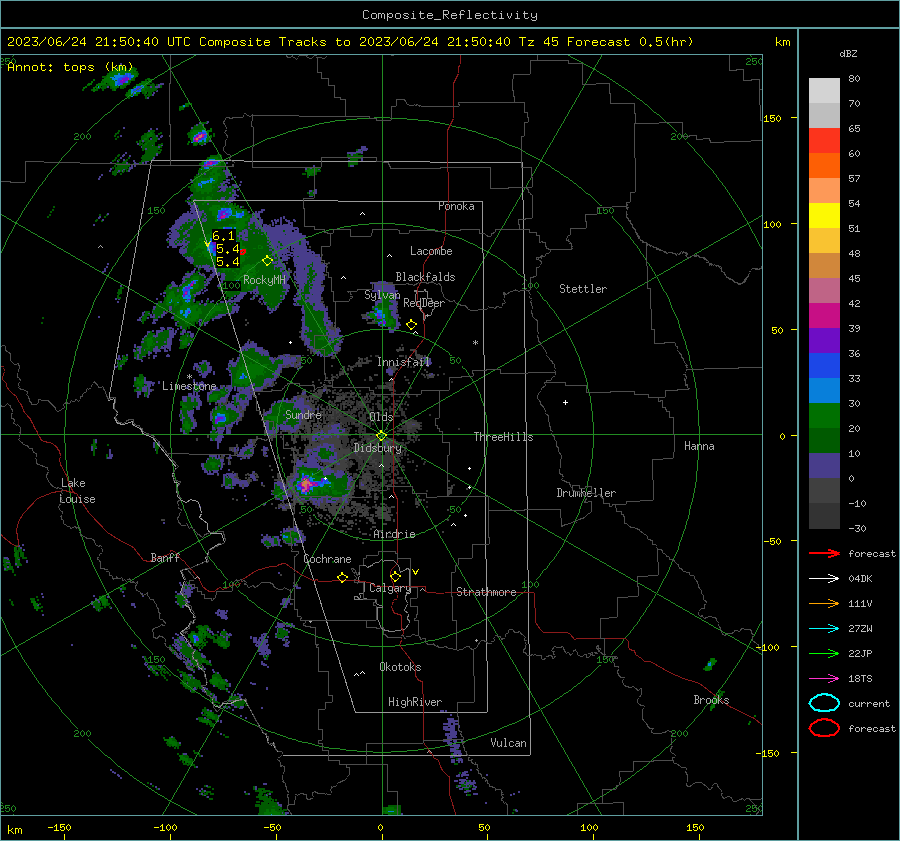The height and width of the screenshot is (841, 900).
Task: Click the cyan current ellipse icon
Action: [x=824, y=703]
